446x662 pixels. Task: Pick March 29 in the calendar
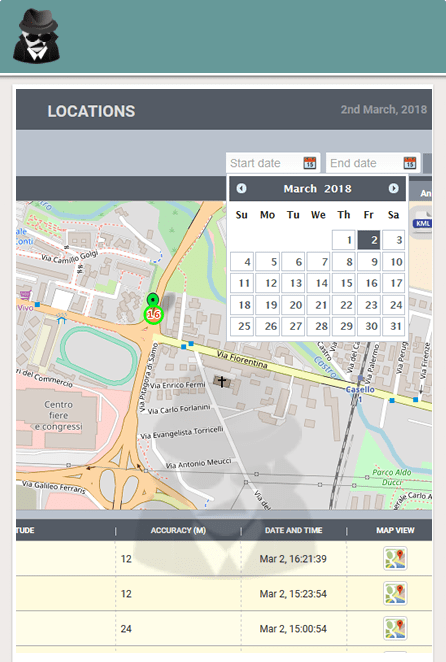tap(343, 326)
